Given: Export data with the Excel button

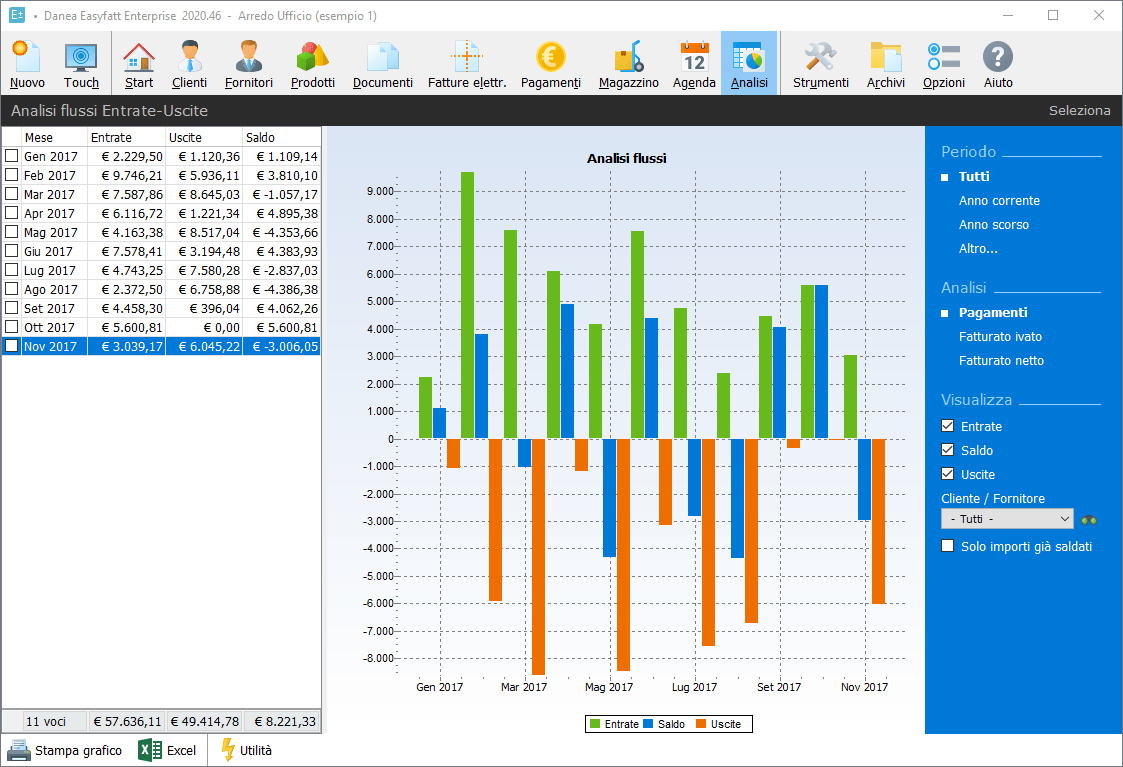Looking at the screenshot, I should [x=167, y=750].
